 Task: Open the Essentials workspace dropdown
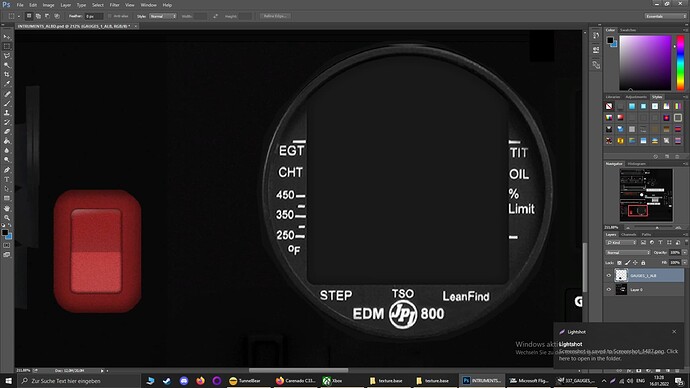[x=666, y=16]
